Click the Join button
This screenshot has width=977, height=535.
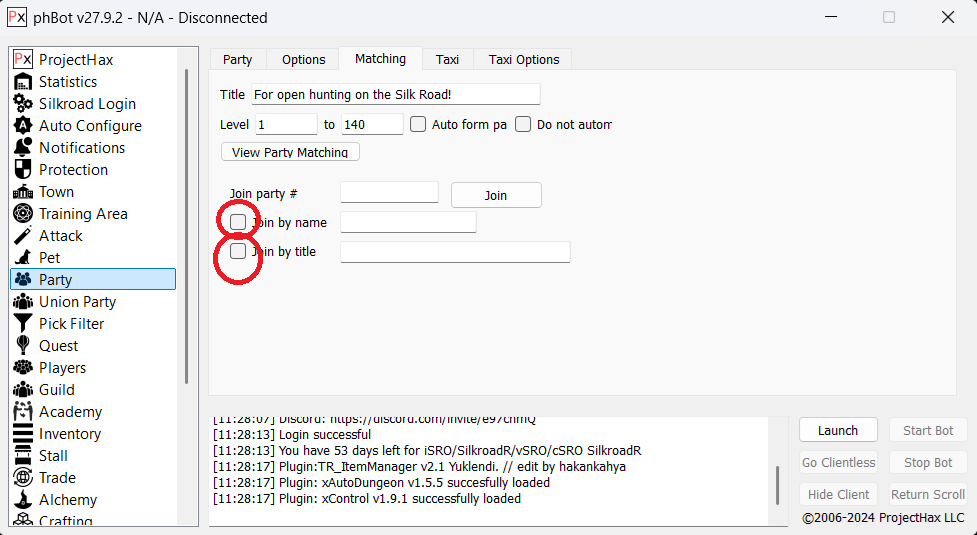[496, 195]
